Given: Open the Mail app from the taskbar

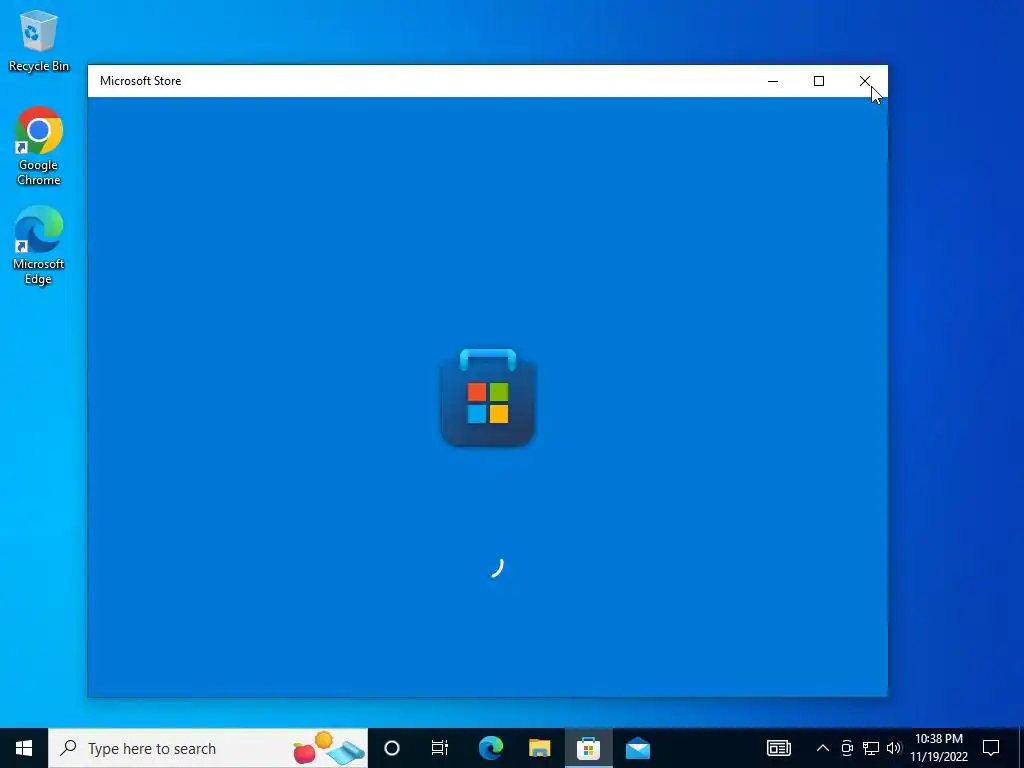Looking at the screenshot, I should click(x=637, y=748).
